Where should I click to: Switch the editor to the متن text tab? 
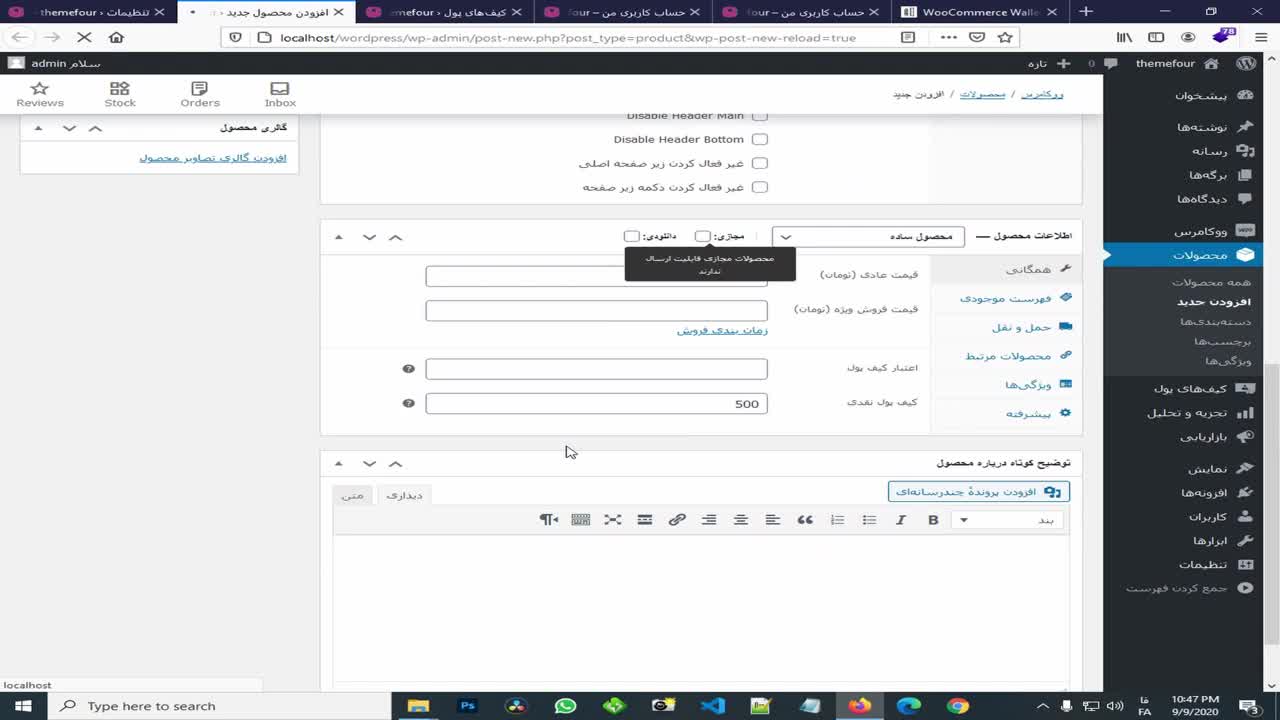pyautogui.click(x=352, y=495)
